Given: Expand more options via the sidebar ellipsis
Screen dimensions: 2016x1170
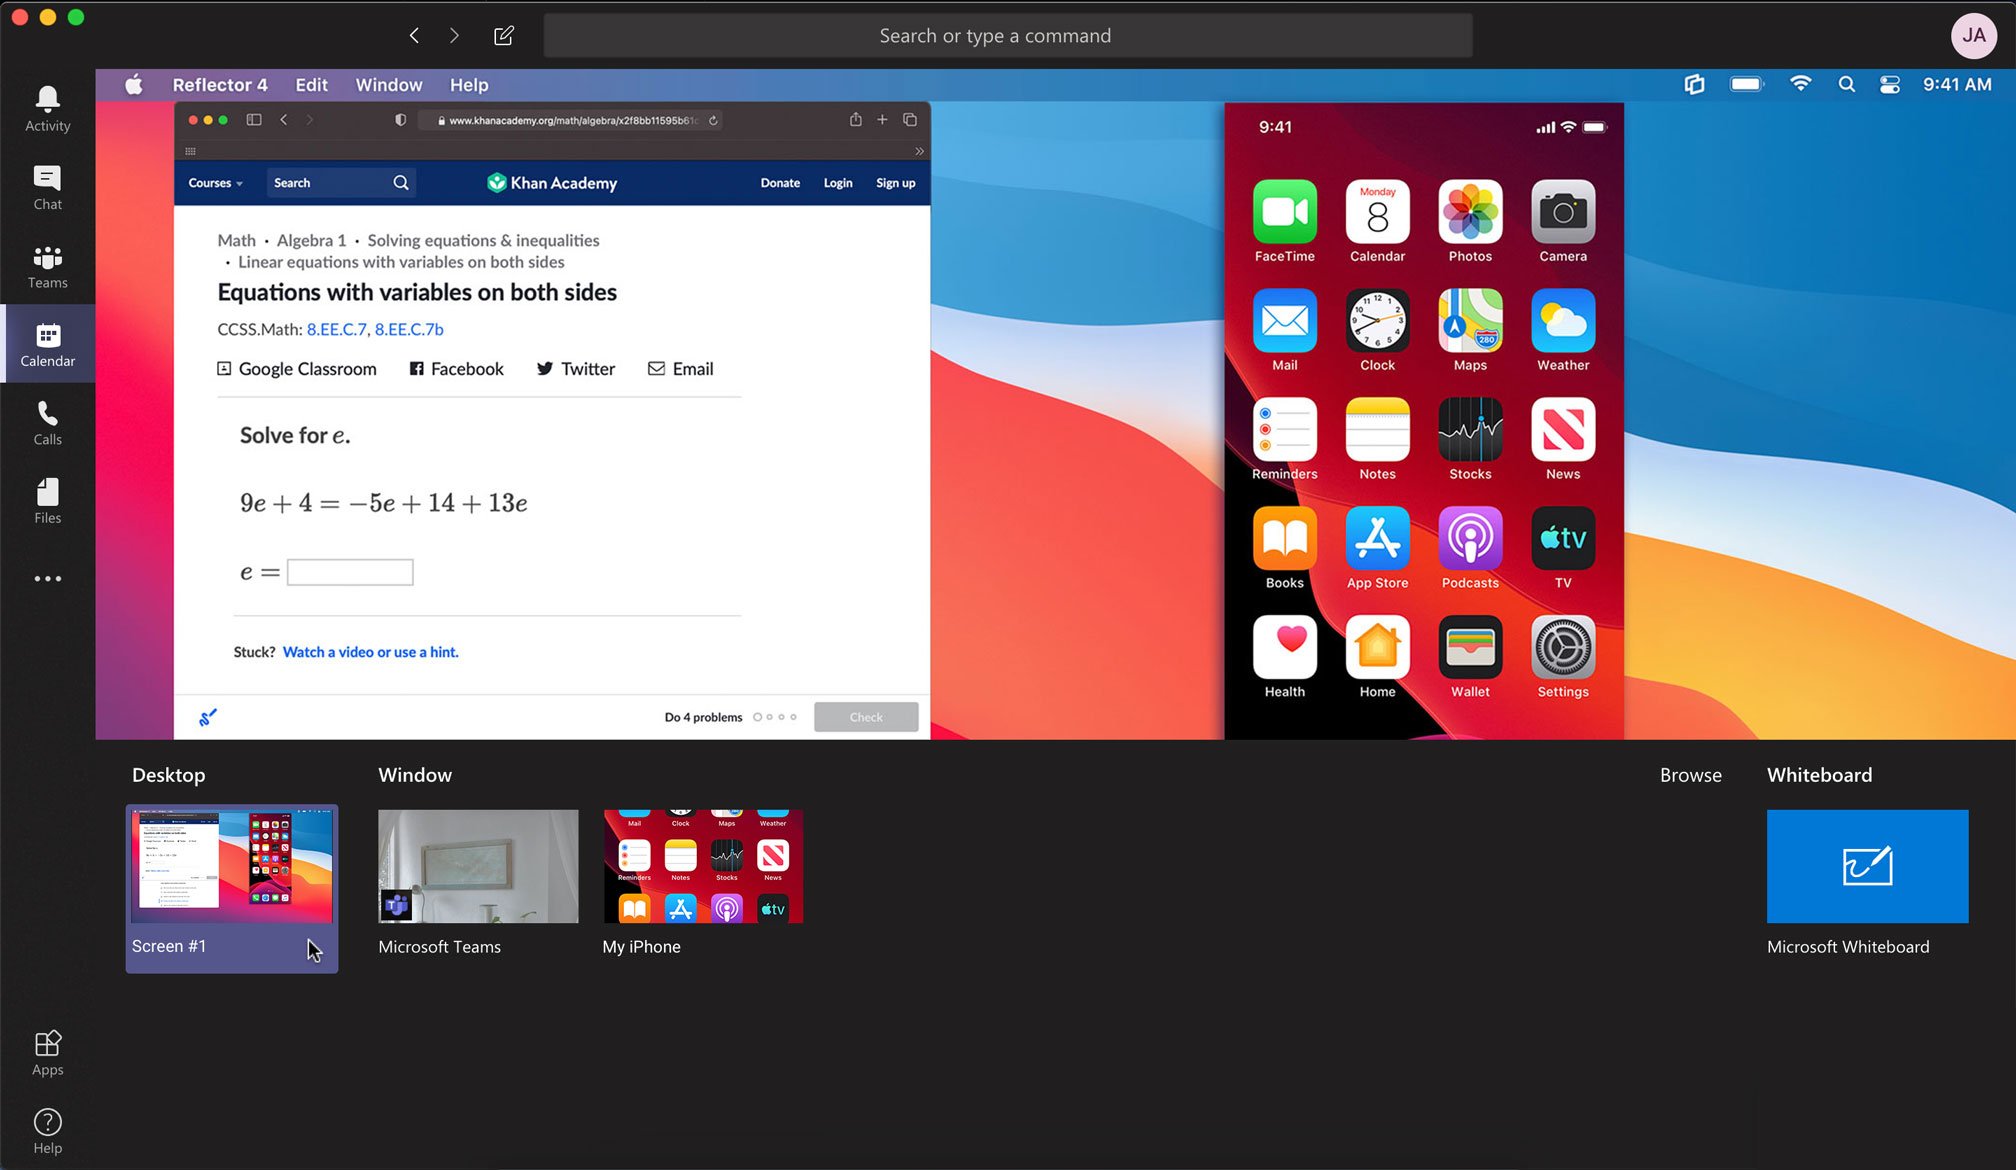Looking at the screenshot, I should tap(47, 578).
